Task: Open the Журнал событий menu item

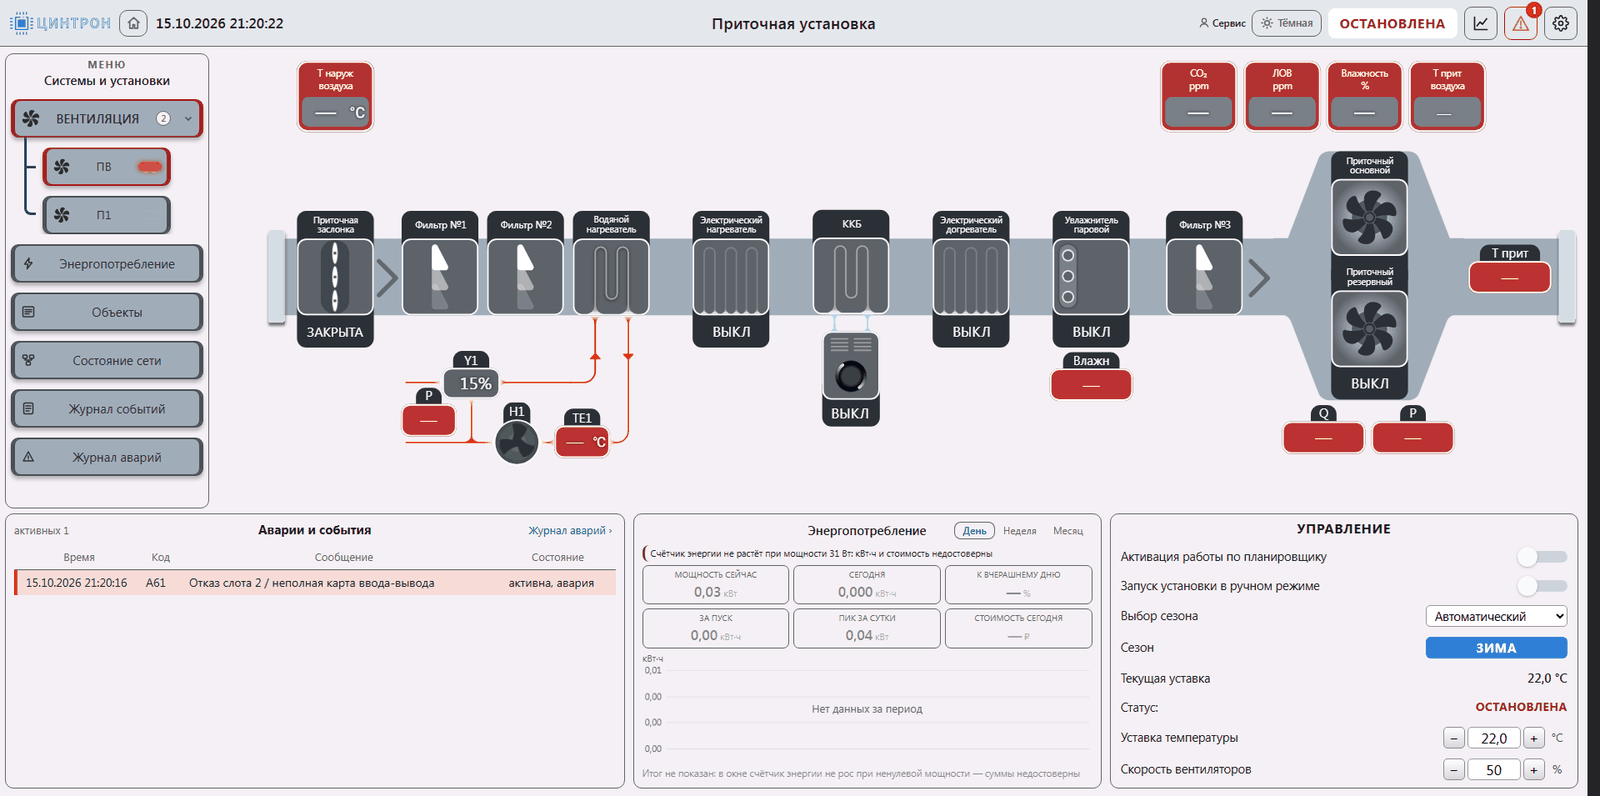Action: 107,409
